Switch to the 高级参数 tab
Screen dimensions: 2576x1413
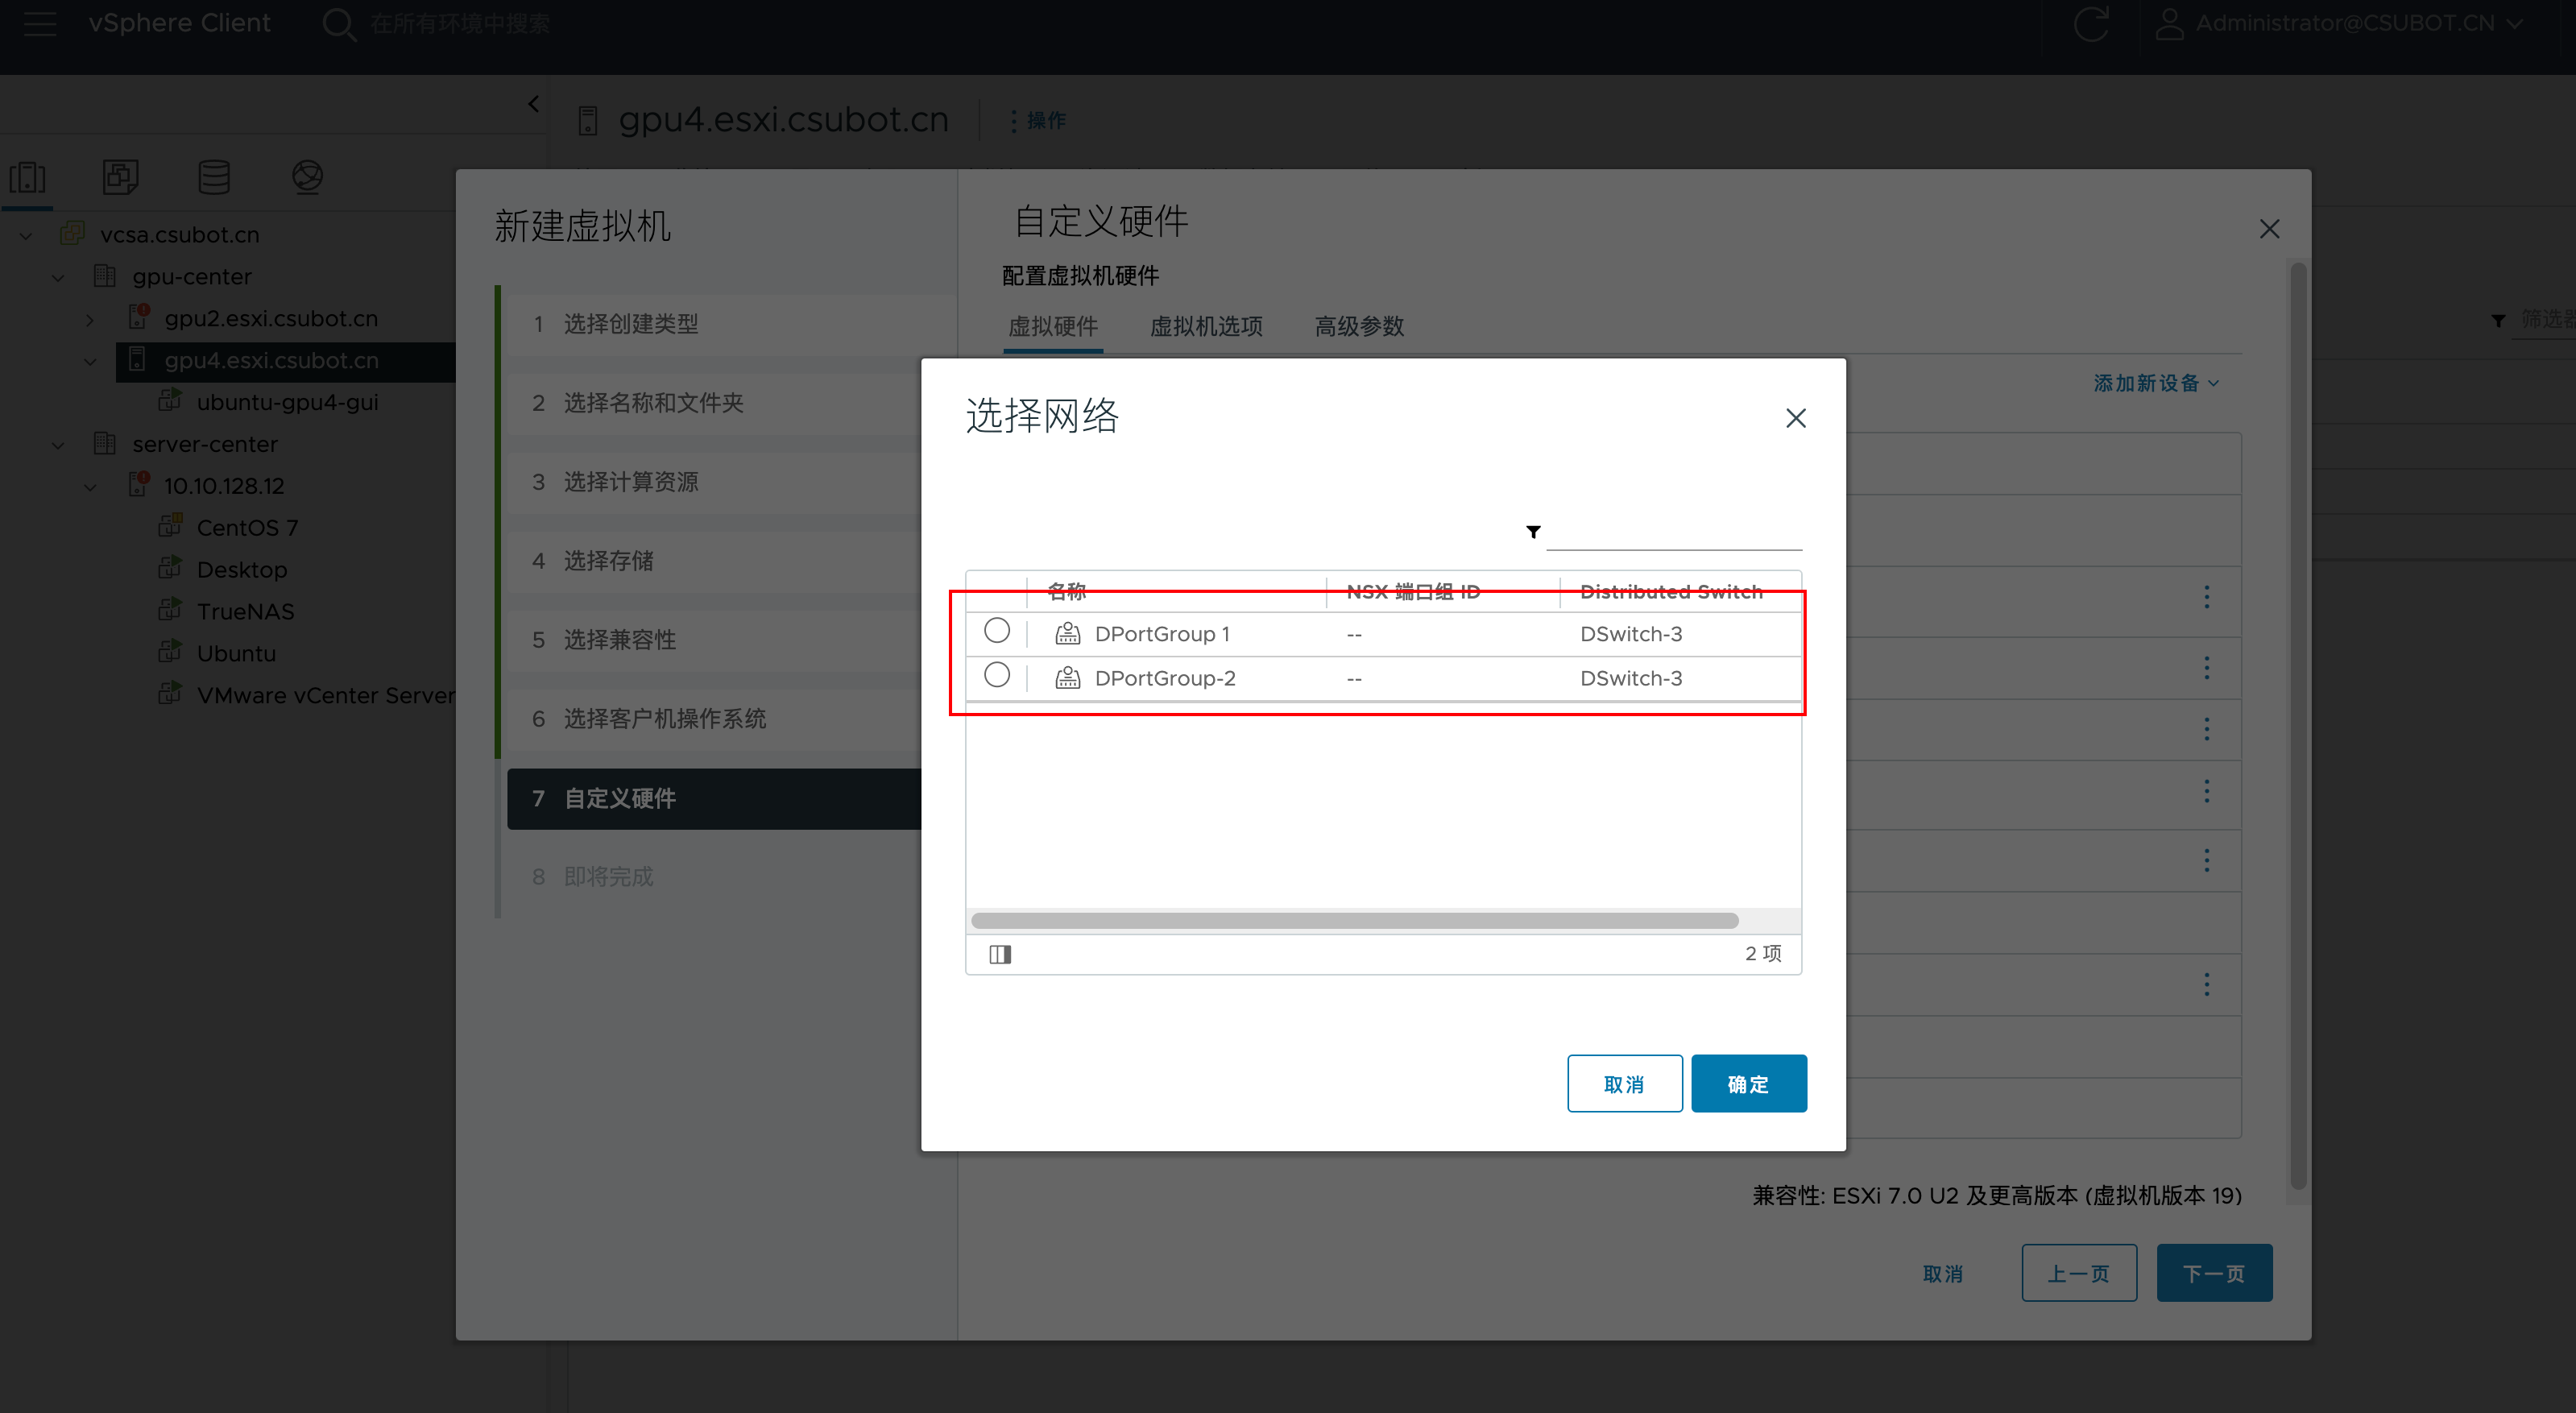(1359, 326)
